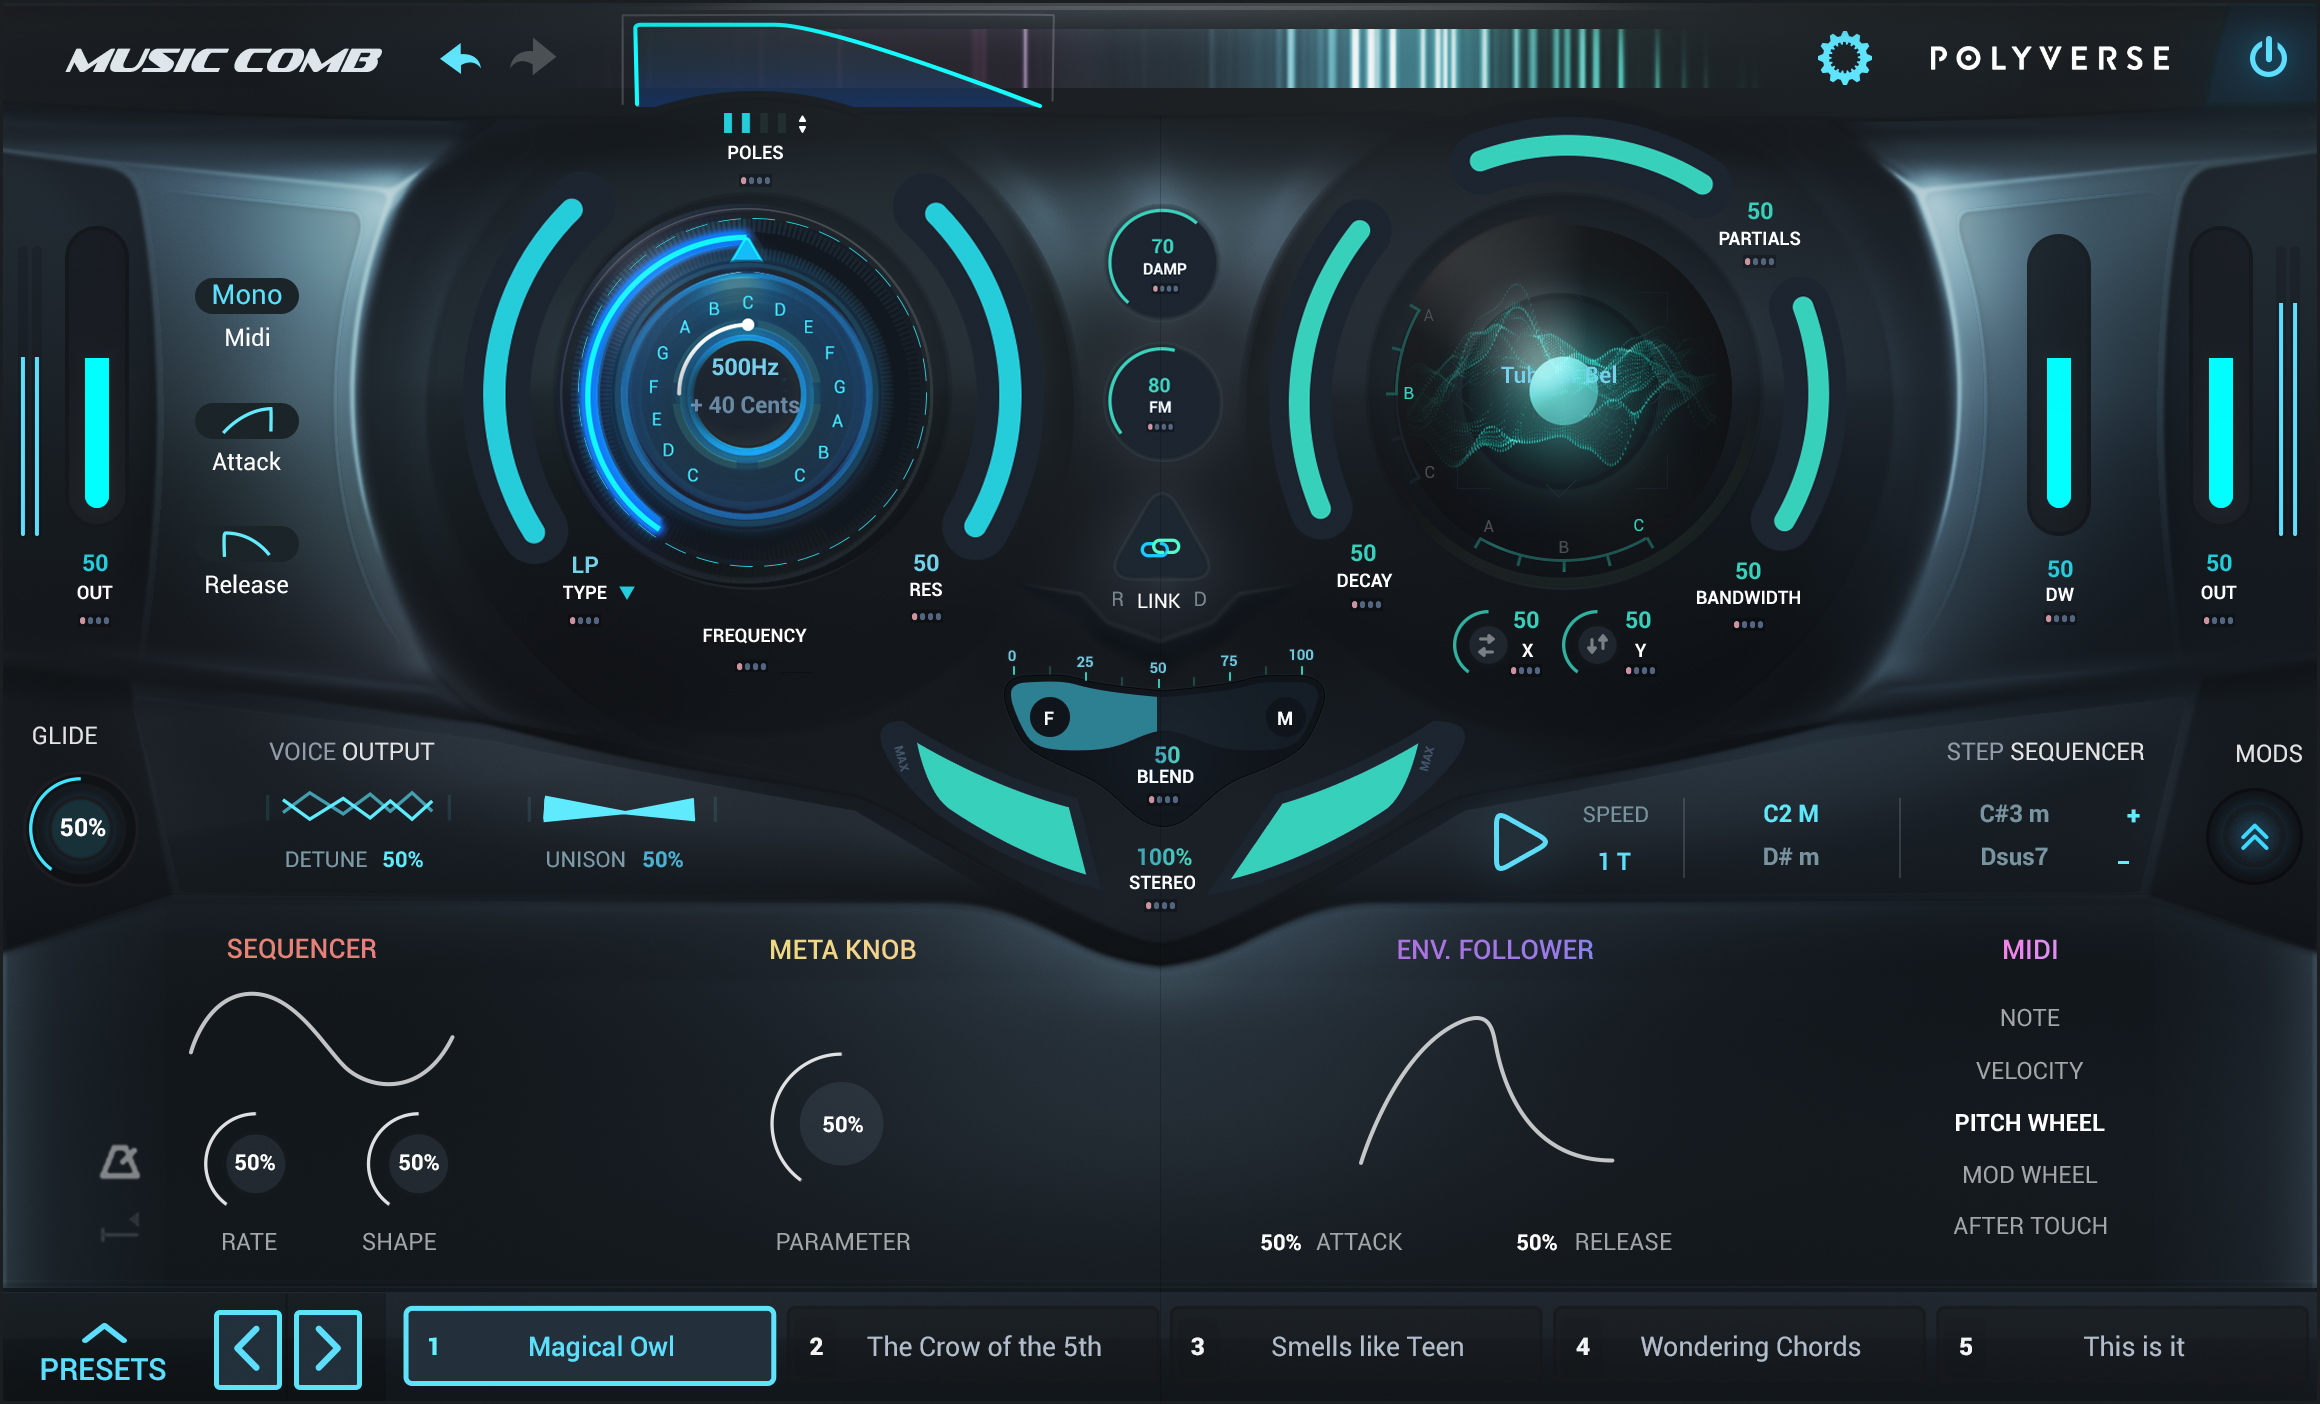Click the Release envelope curve icon
This screenshot has width=2320, height=1404.
(x=246, y=544)
